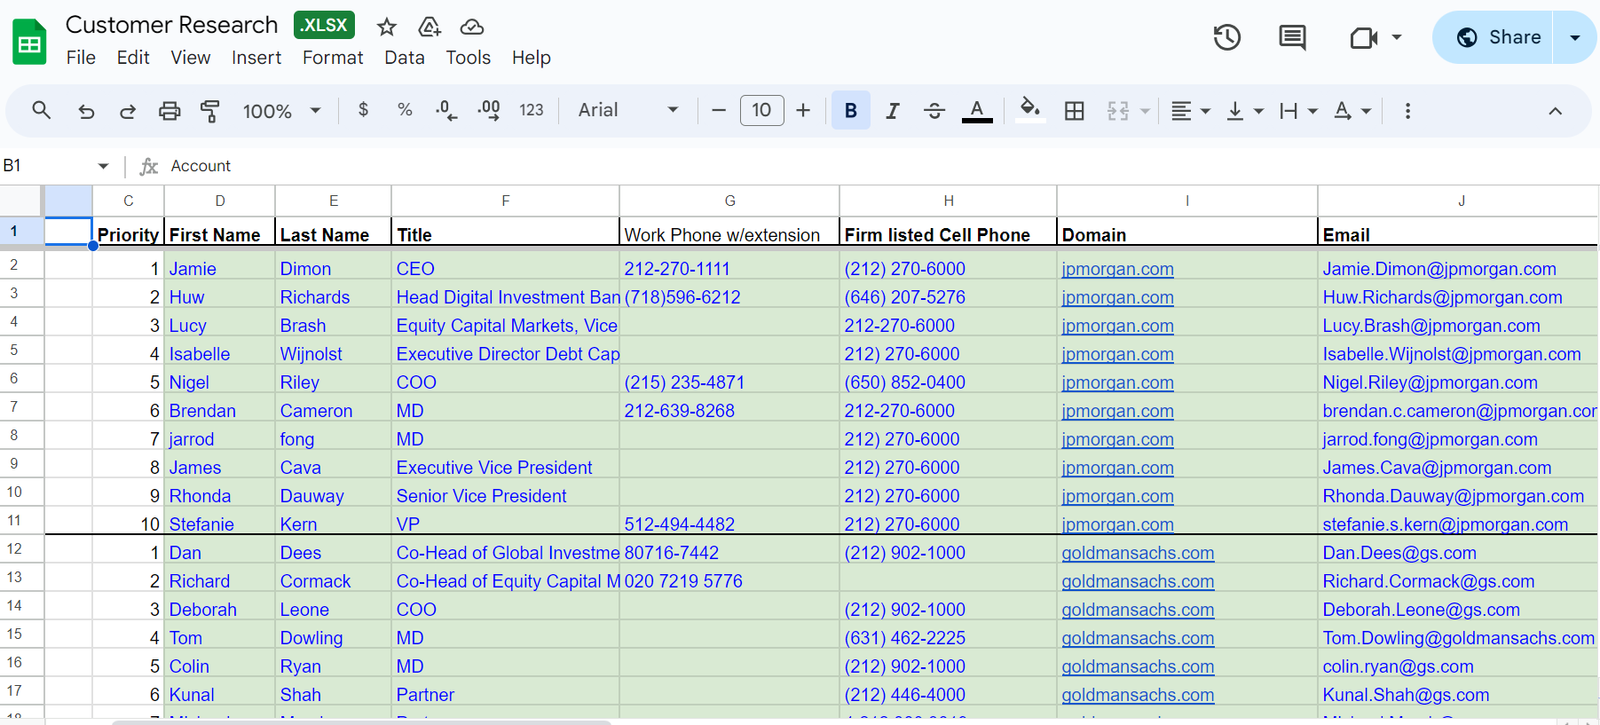Click the font size input box

762,110
